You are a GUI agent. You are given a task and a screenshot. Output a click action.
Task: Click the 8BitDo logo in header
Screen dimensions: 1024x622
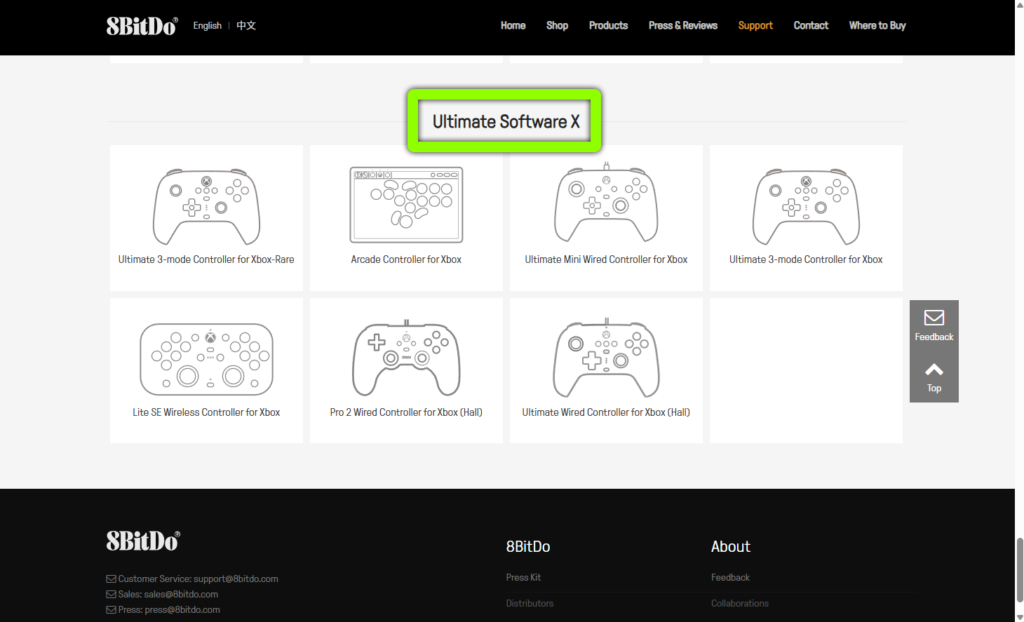point(142,26)
